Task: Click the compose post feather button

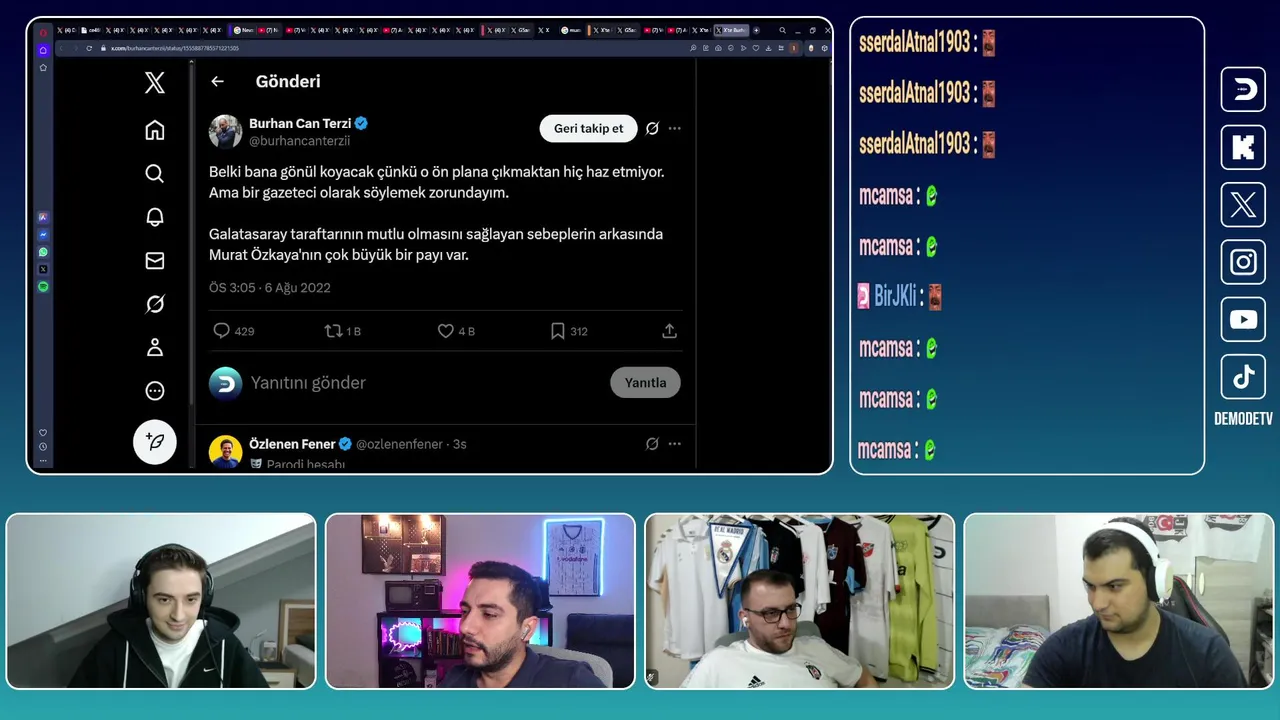Action: tap(155, 442)
